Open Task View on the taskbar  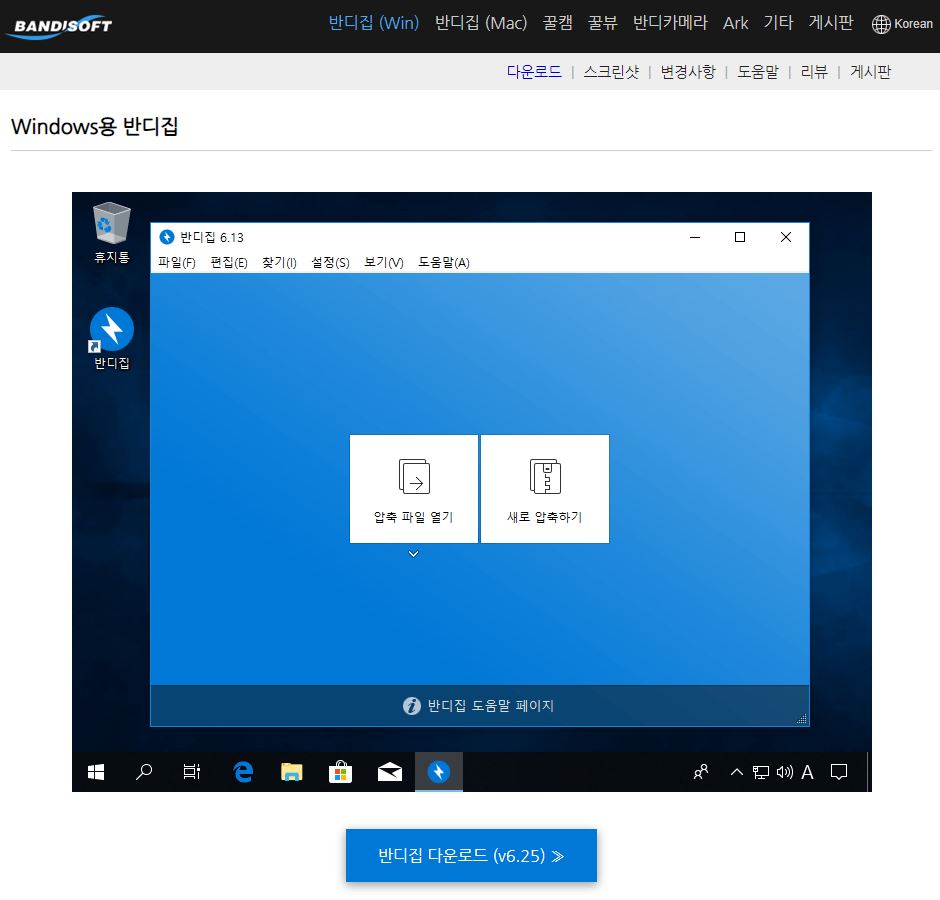click(x=192, y=772)
